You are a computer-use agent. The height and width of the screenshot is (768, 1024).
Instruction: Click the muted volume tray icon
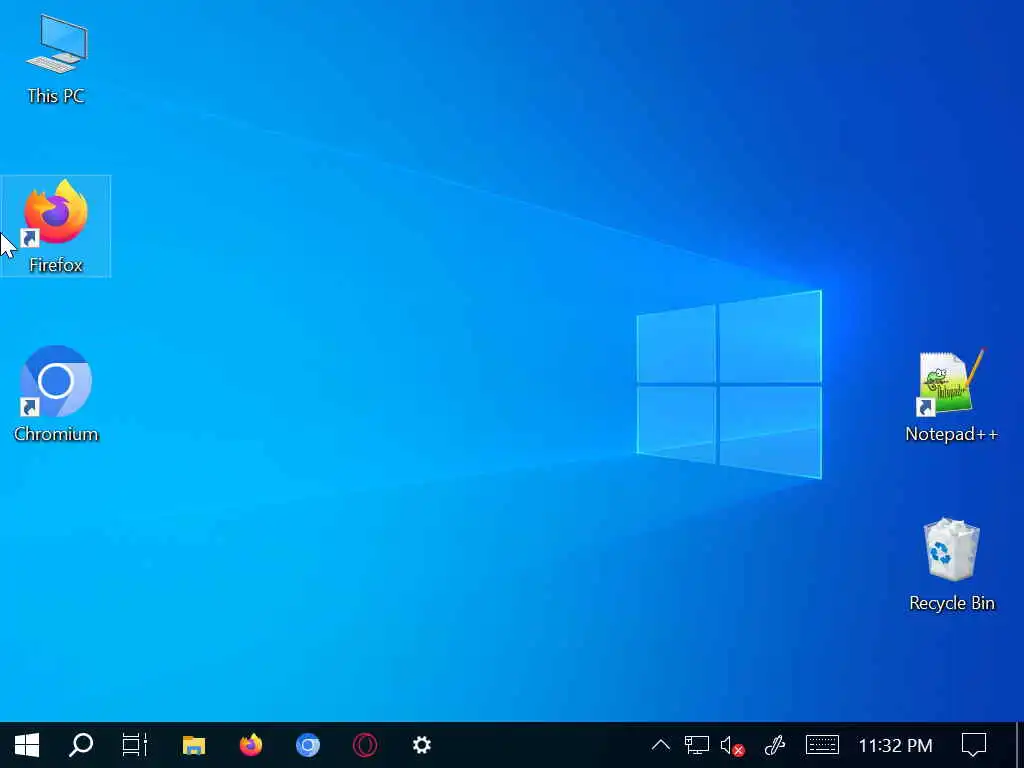click(731, 745)
